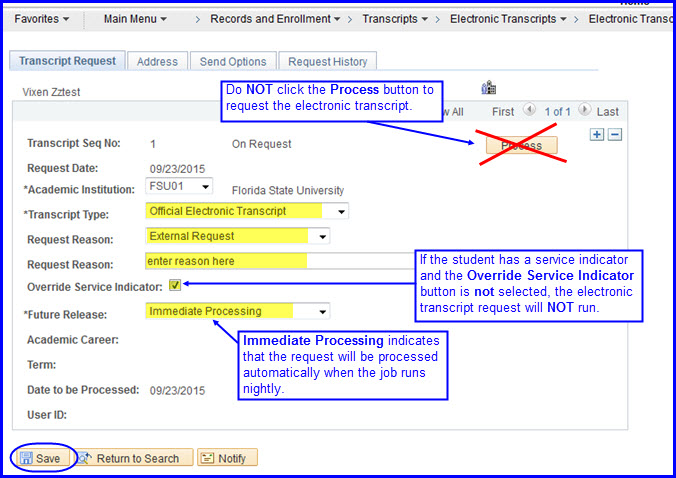Delete the row with the minus icon
Viewport: 676px width, 478px height.
[x=615, y=134]
